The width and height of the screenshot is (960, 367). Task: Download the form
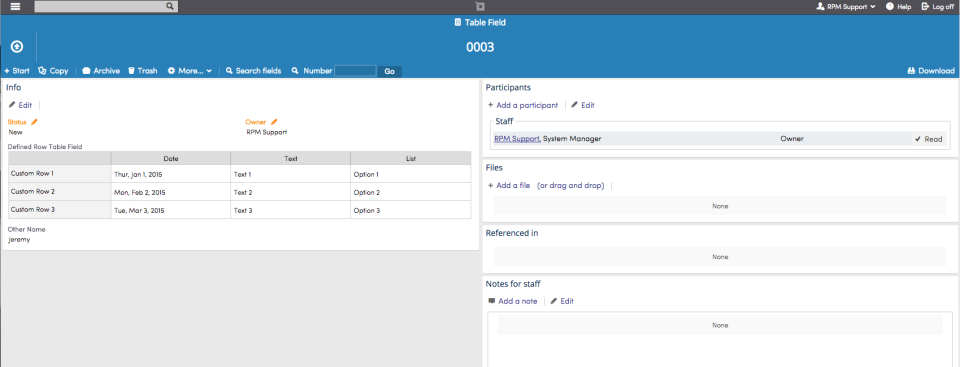click(x=931, y=71)
